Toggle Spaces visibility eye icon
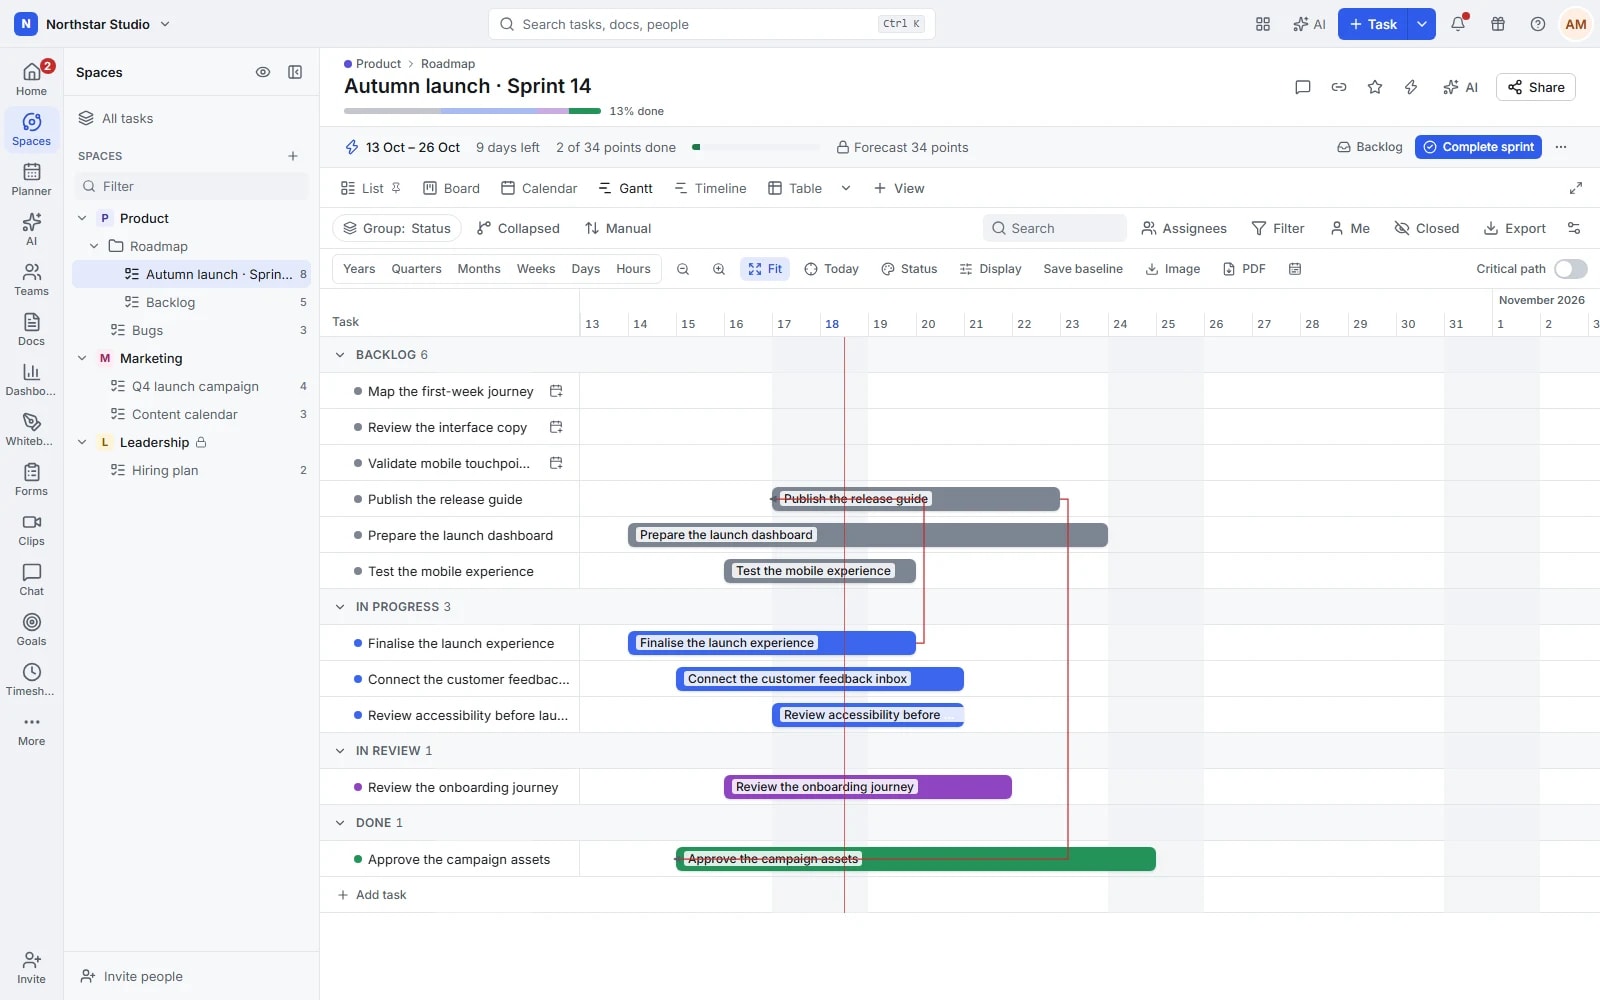The height and width of the screenshot is (1000, 1600). [263, 72]
